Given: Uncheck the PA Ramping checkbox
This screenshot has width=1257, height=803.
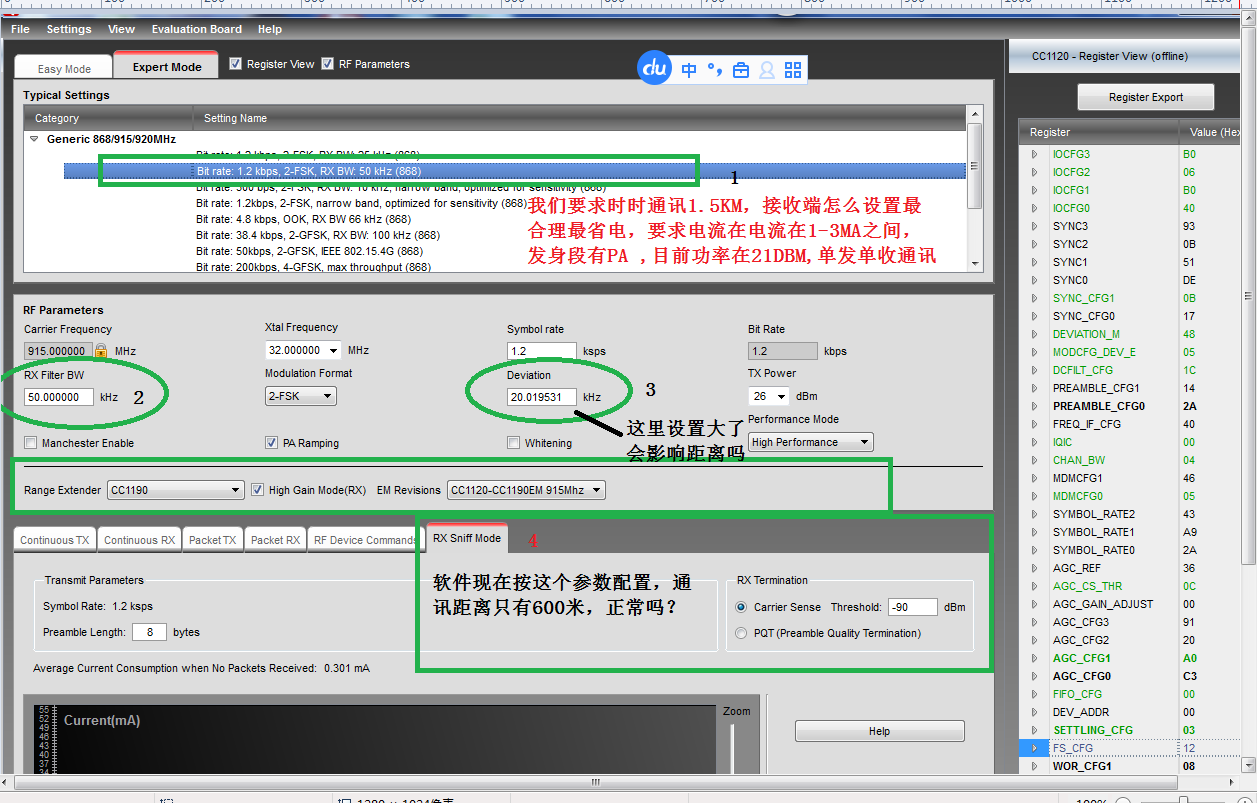Looking at the screenshot, I should point(272,443).
